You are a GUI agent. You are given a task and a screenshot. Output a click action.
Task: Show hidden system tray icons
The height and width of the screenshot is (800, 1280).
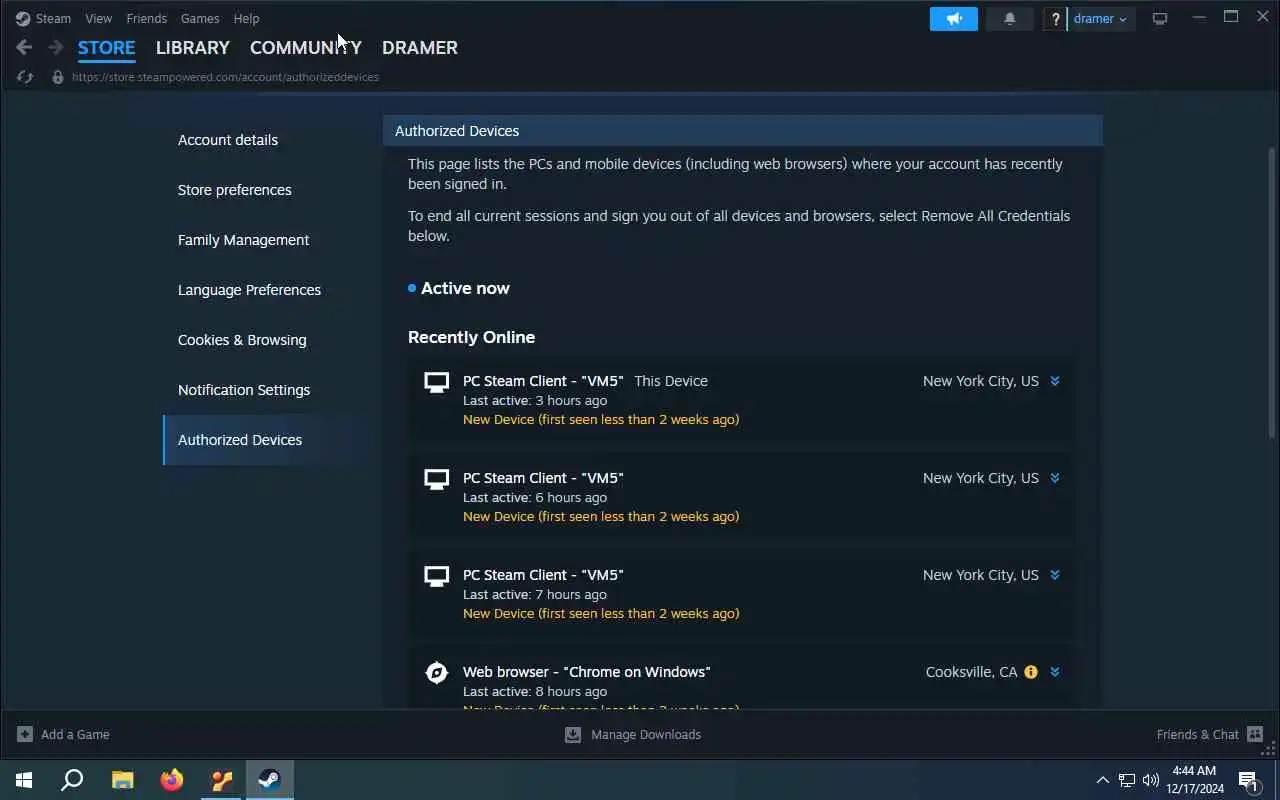click(x=1102, y=780)
